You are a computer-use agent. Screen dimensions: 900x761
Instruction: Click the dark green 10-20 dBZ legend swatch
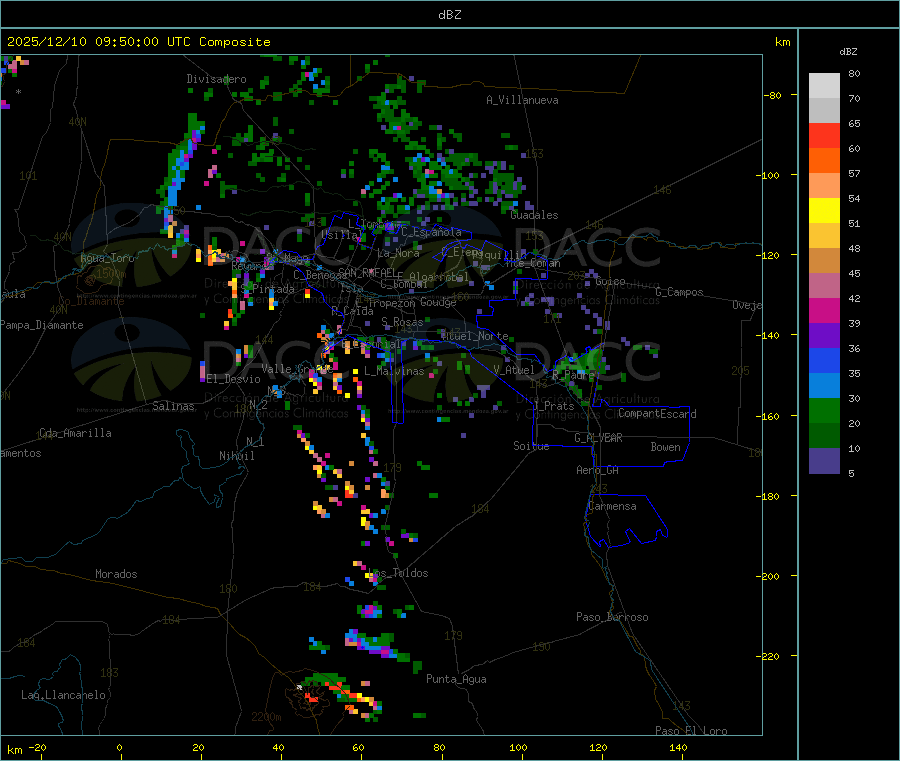(824, 435)
